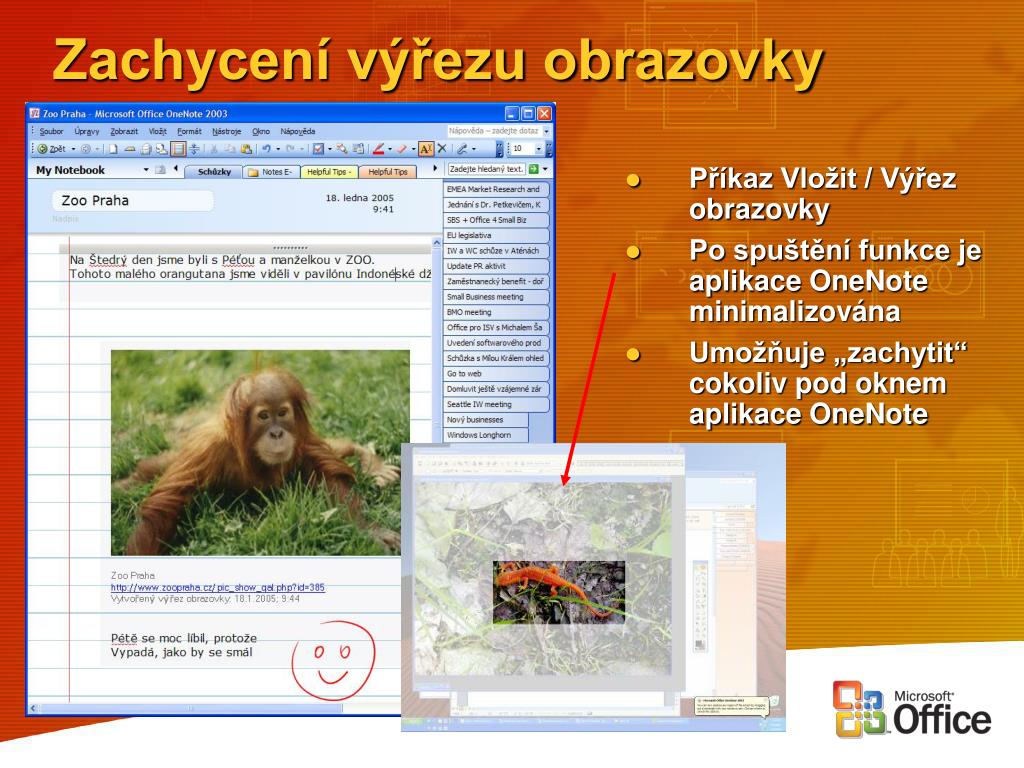Viewport: 1024px width, 768px height.
Task: Open the Nápověda menu
Action: coord(297,131)
